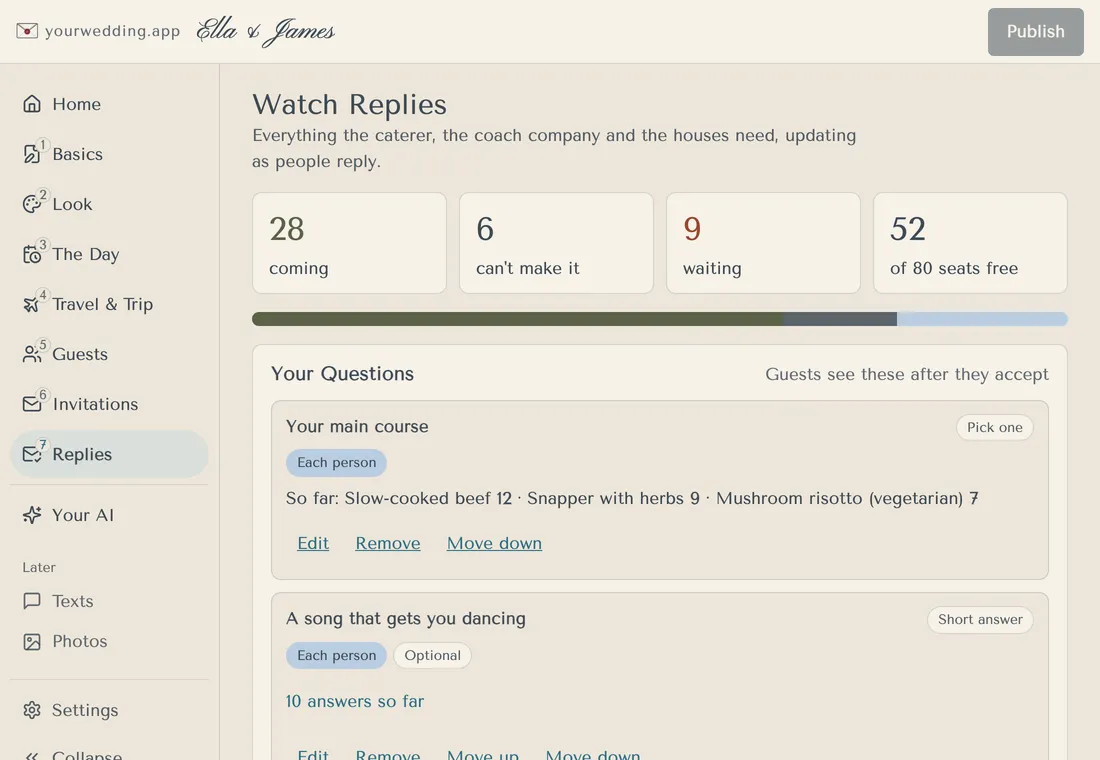Viewport: 1100px width, 760px height.
Task: Click the Pick one type badge
Action: click(x=995, y=427)
